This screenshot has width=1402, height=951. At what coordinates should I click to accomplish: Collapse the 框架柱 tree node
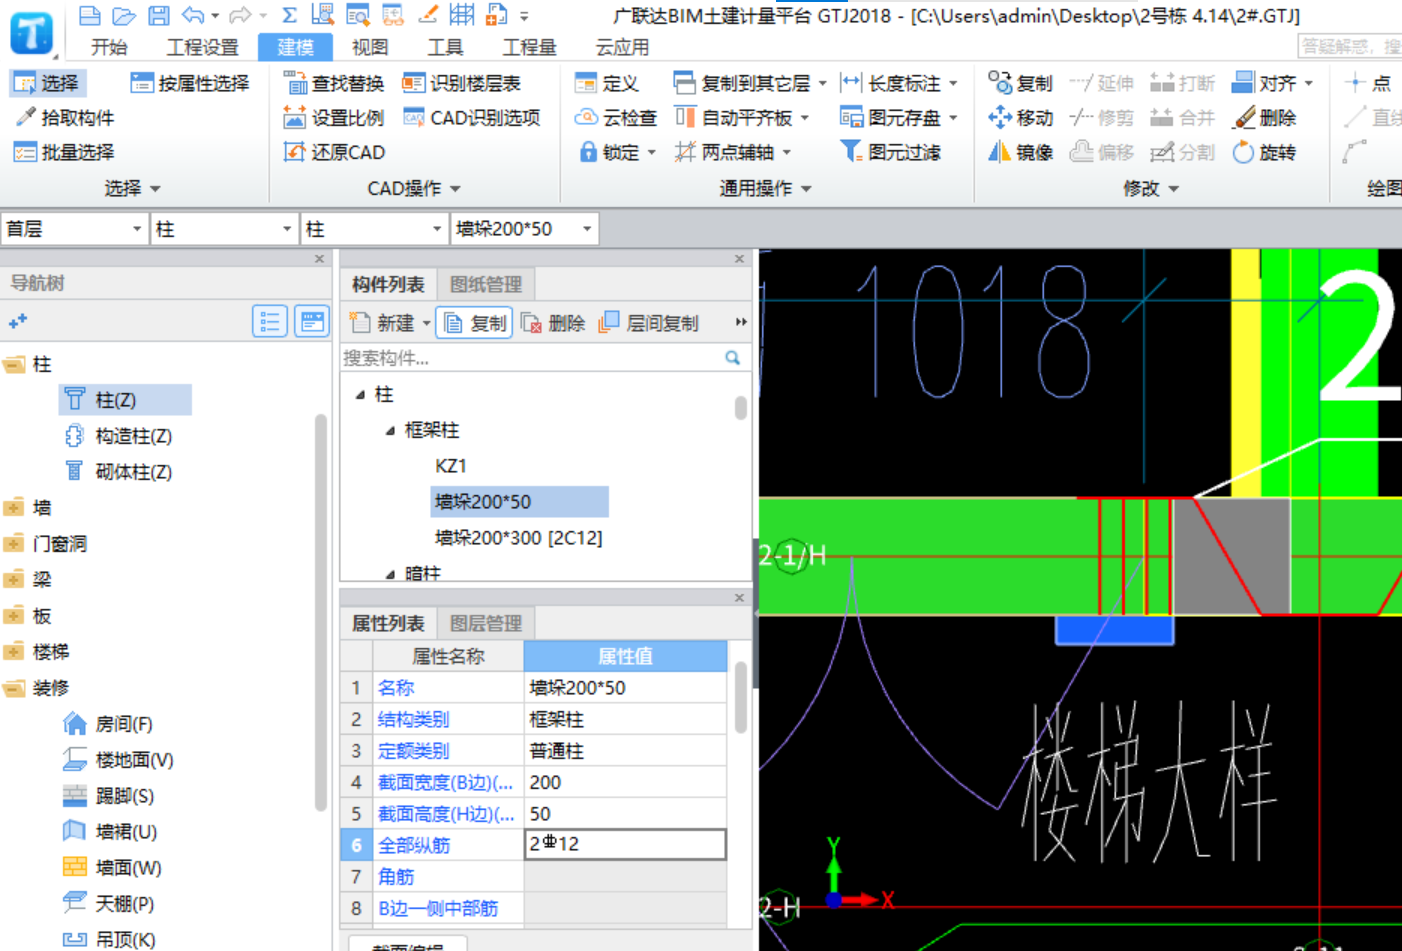[x=390, y=431]
